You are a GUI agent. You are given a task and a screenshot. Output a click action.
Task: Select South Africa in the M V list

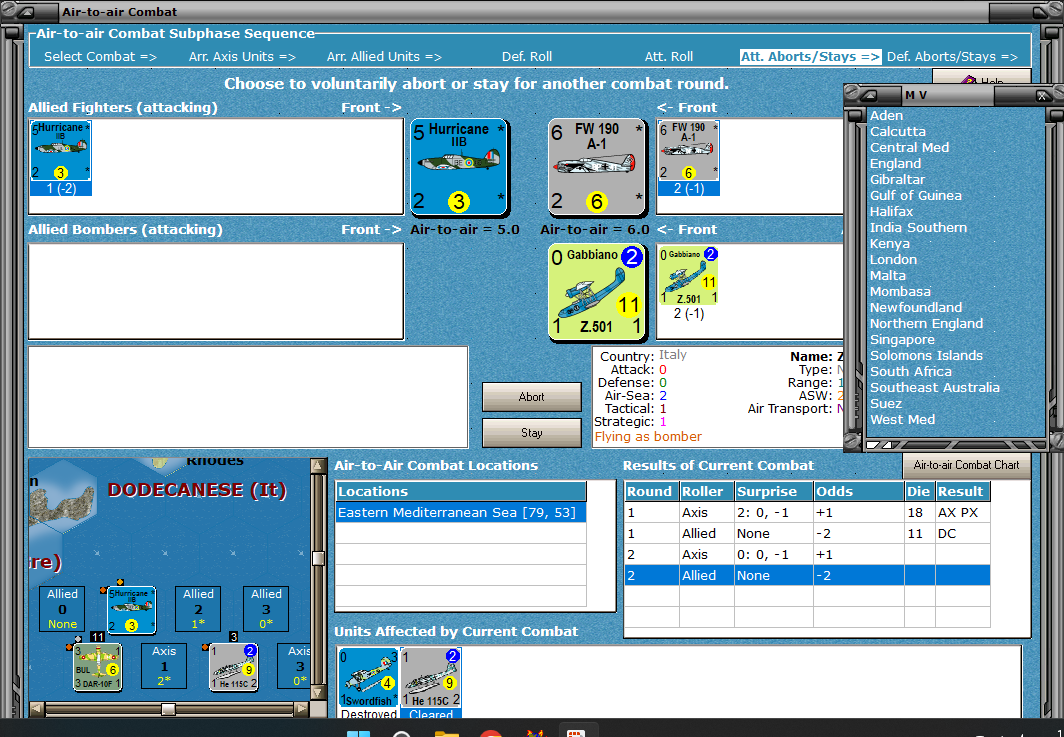coord(911,371)
